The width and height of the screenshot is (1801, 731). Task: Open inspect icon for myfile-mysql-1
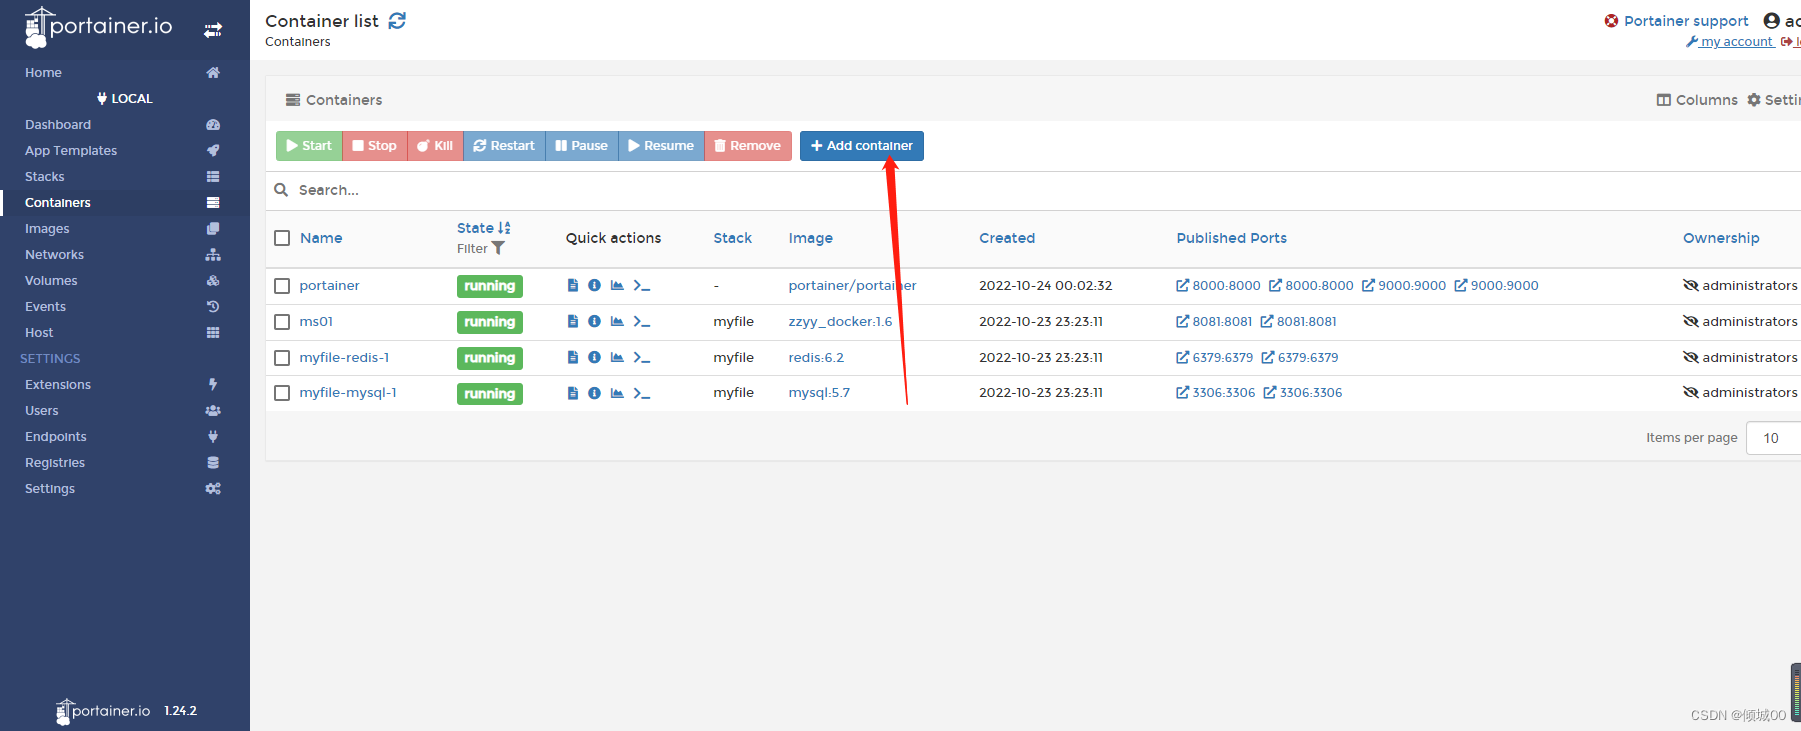[x=594, y=393]
